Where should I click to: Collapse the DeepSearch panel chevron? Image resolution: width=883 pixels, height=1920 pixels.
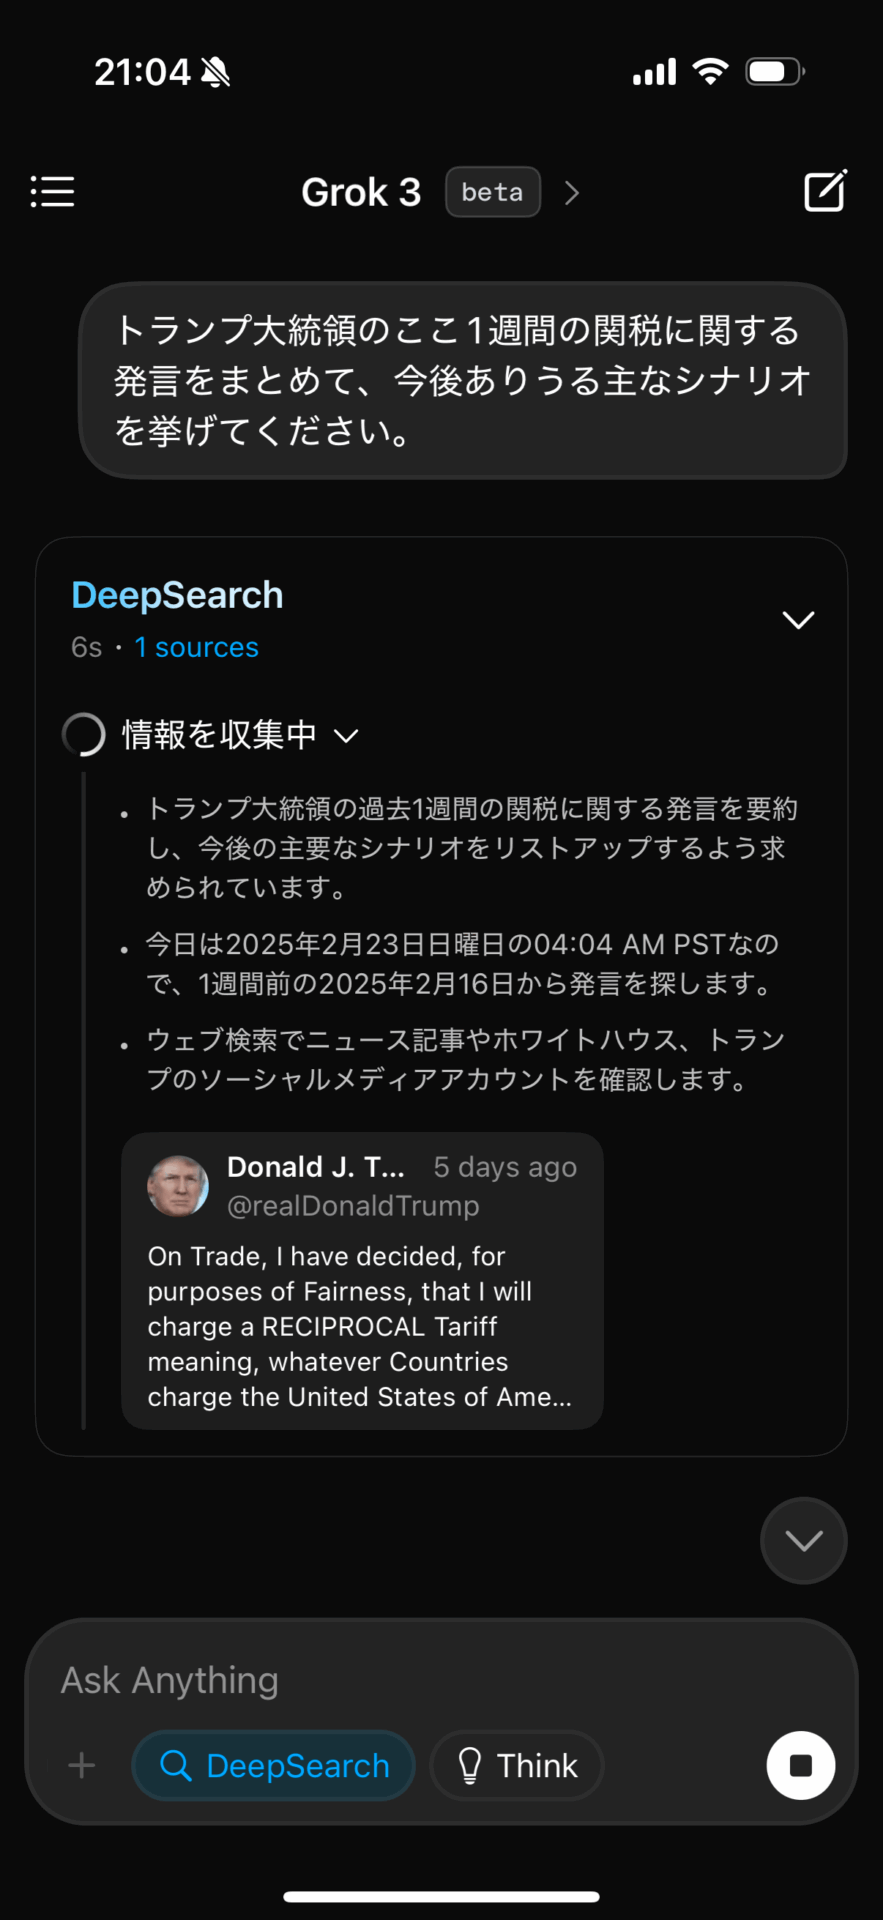coord(798,620)
